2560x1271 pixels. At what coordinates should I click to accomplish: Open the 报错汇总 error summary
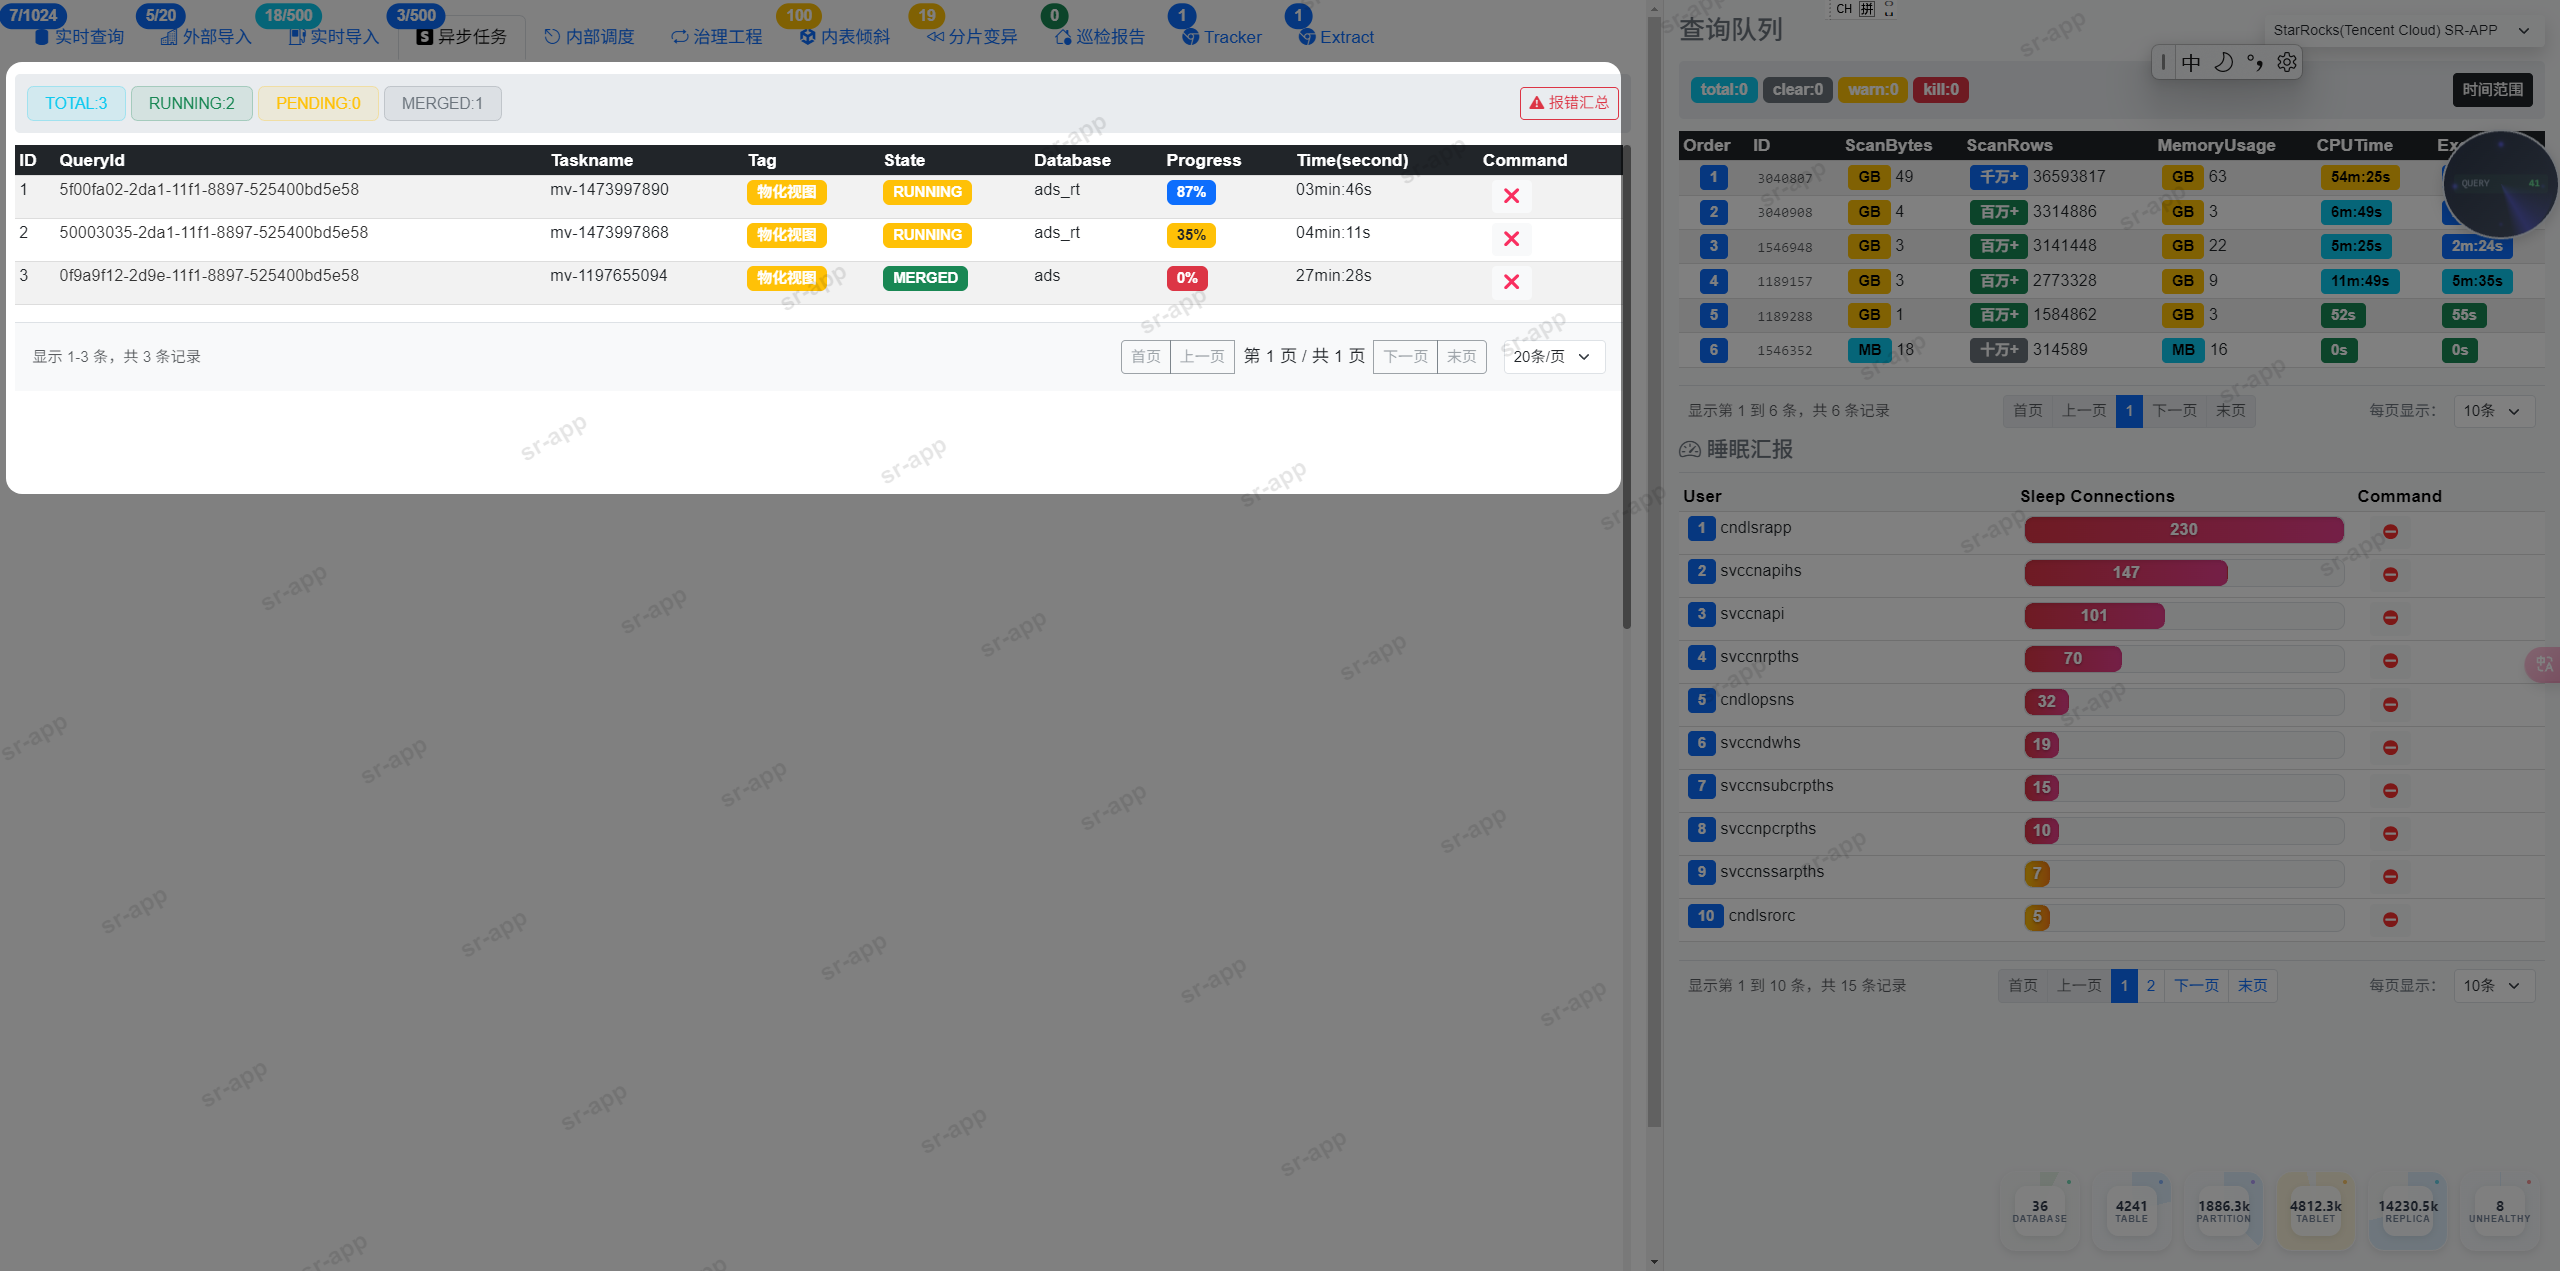[1568, 103]
